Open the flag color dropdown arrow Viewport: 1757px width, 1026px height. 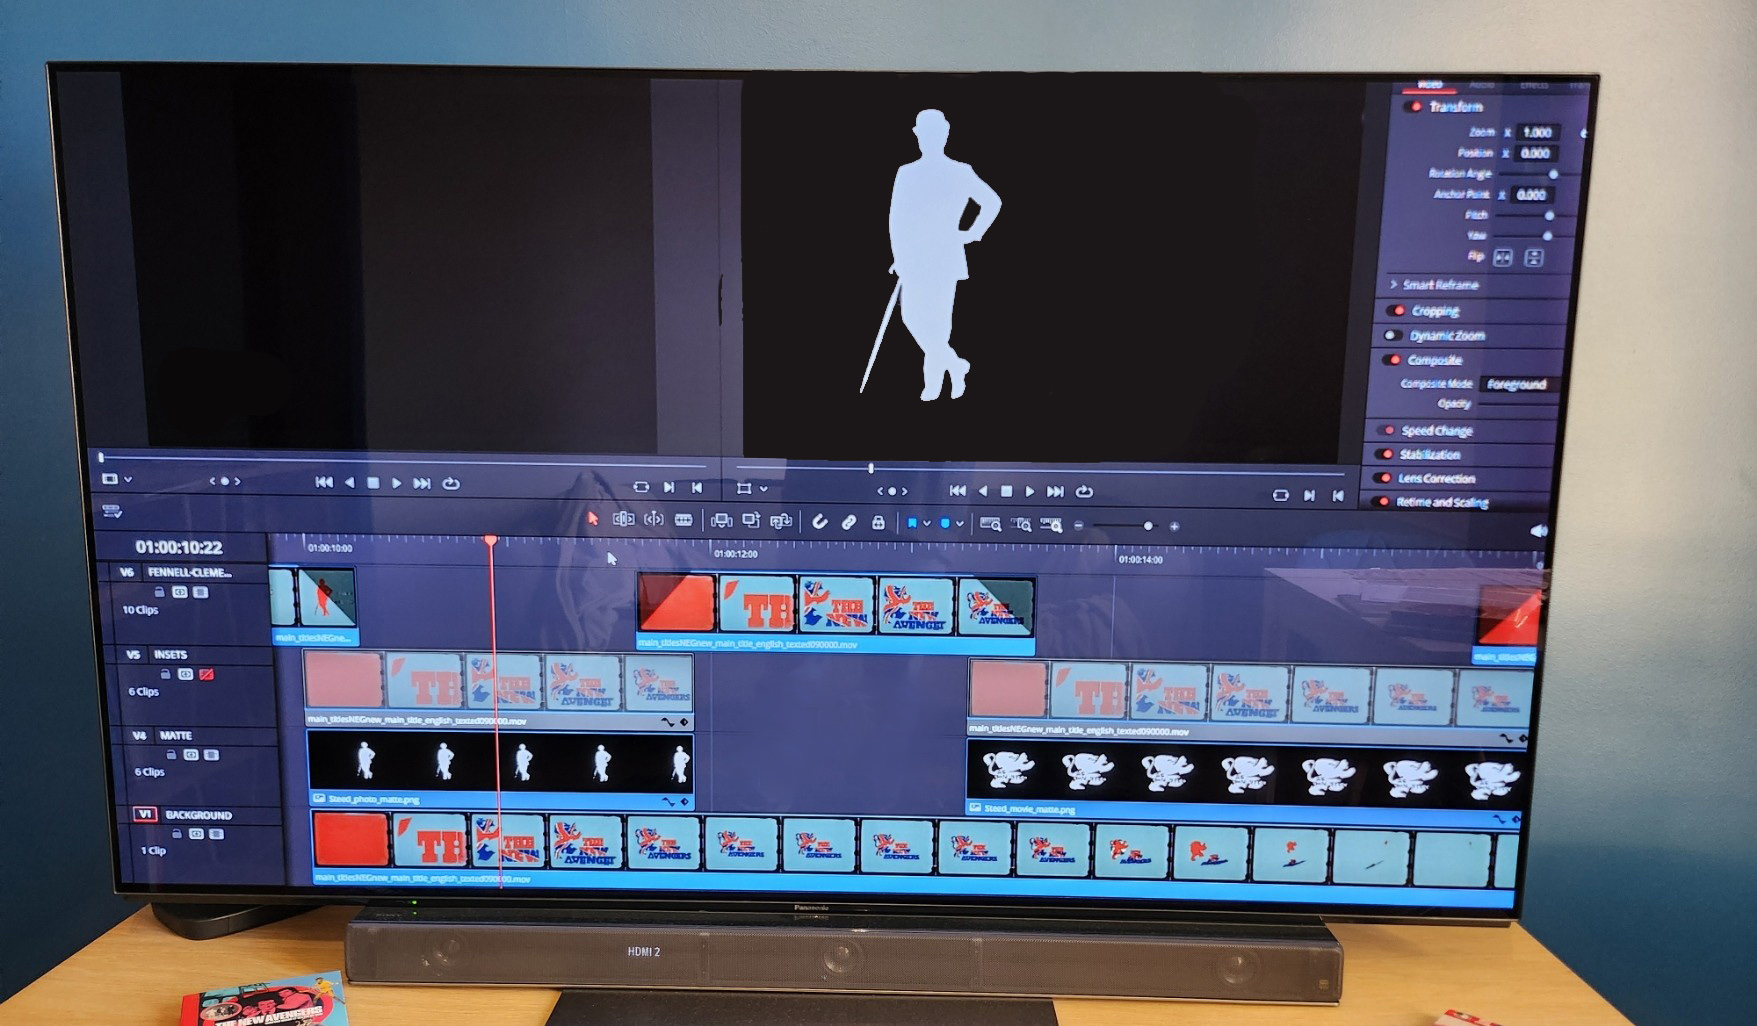coord(927,523)
